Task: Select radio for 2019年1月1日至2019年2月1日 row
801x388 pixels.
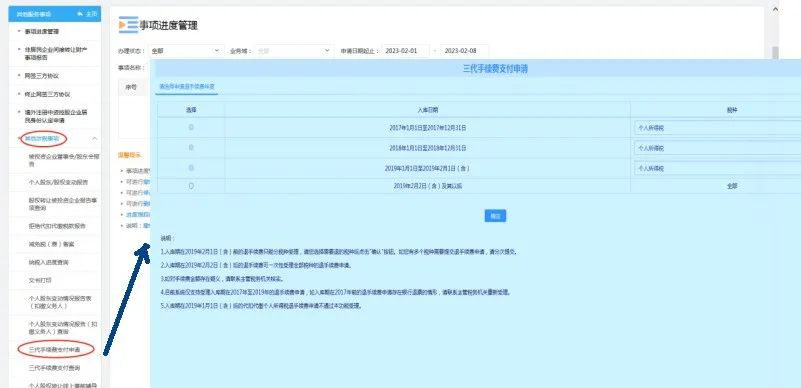Action: pos(191,167)
